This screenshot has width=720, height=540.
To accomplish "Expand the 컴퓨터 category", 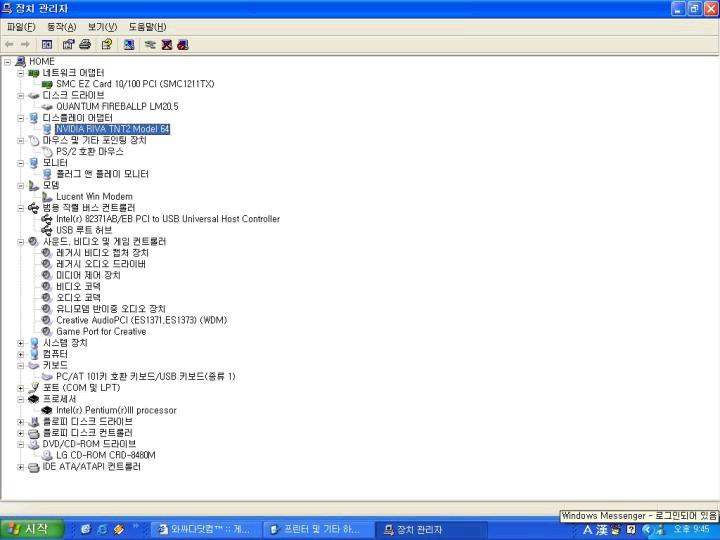I will pos(21,354).
